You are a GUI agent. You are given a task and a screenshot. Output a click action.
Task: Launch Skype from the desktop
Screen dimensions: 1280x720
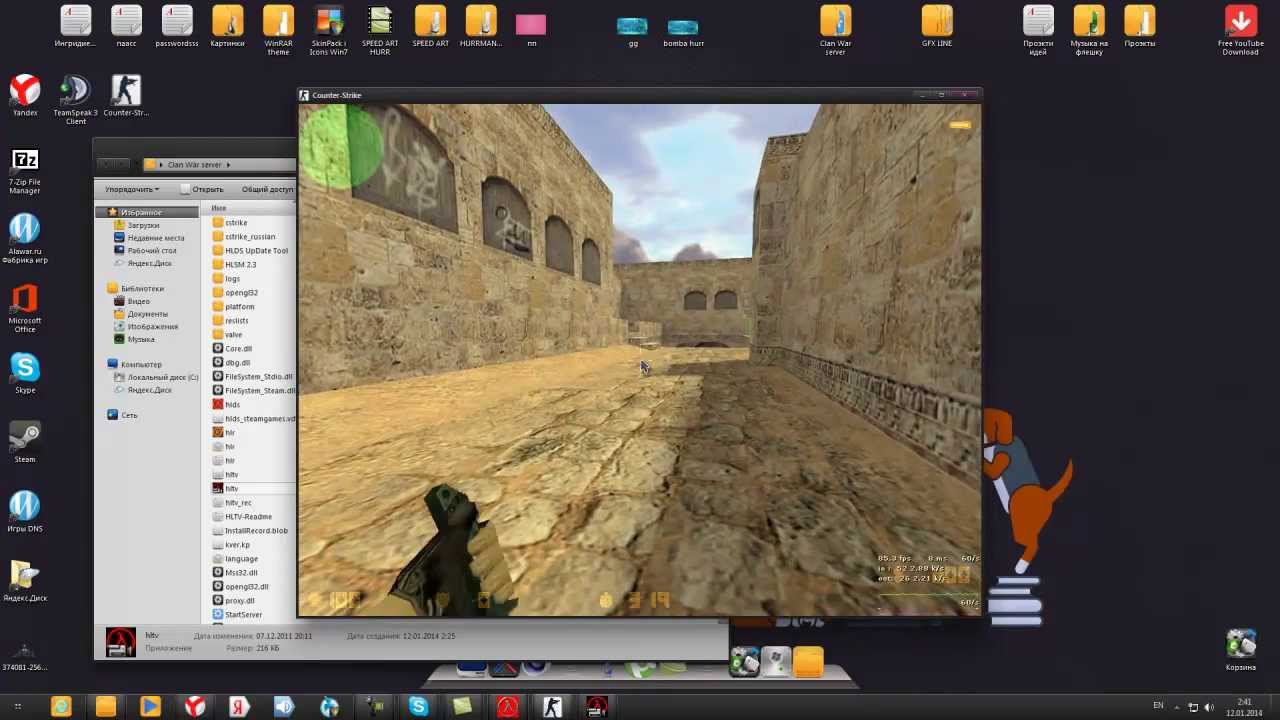click(x=25, y=373)
